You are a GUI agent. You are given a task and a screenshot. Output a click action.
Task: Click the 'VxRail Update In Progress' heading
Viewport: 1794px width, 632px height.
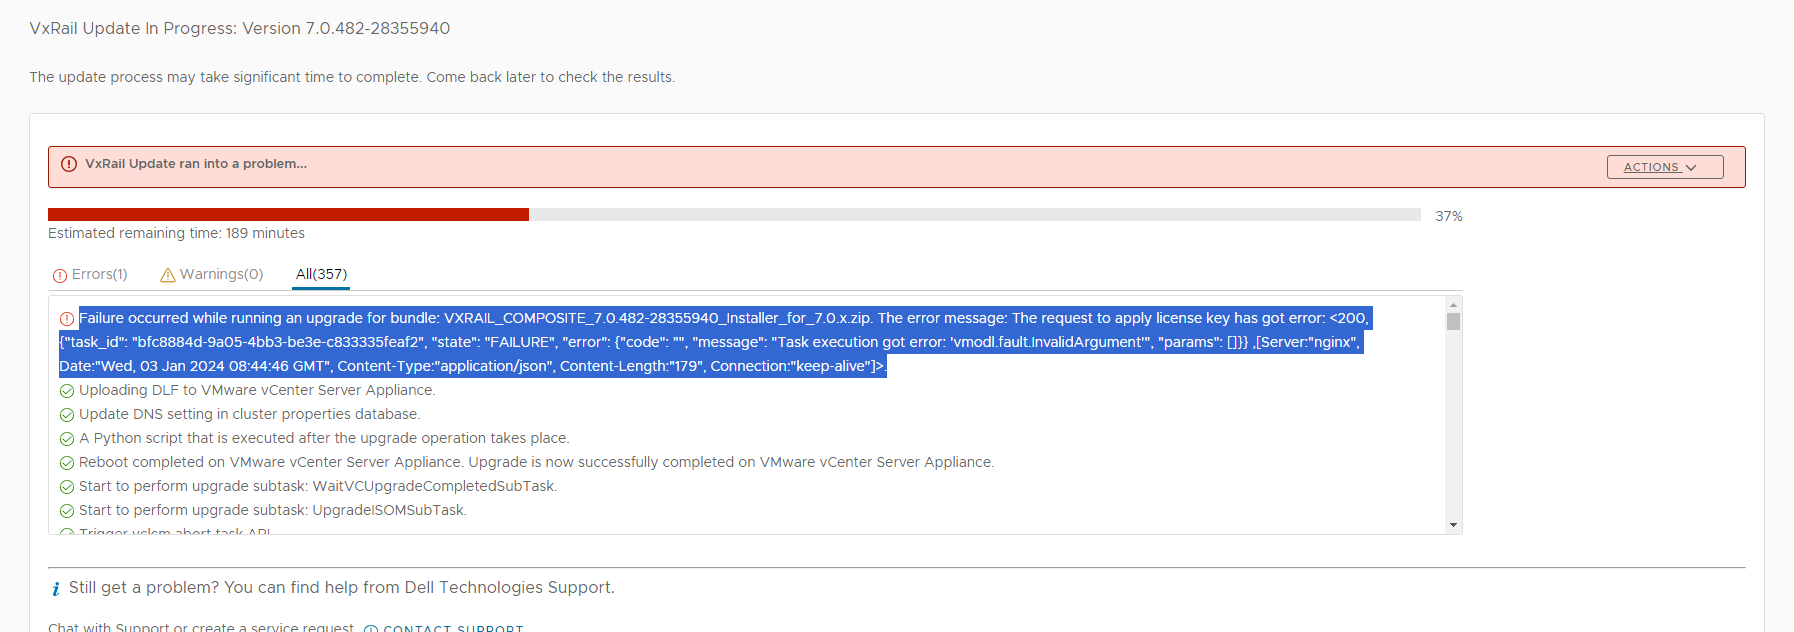[x=240, y=28]
